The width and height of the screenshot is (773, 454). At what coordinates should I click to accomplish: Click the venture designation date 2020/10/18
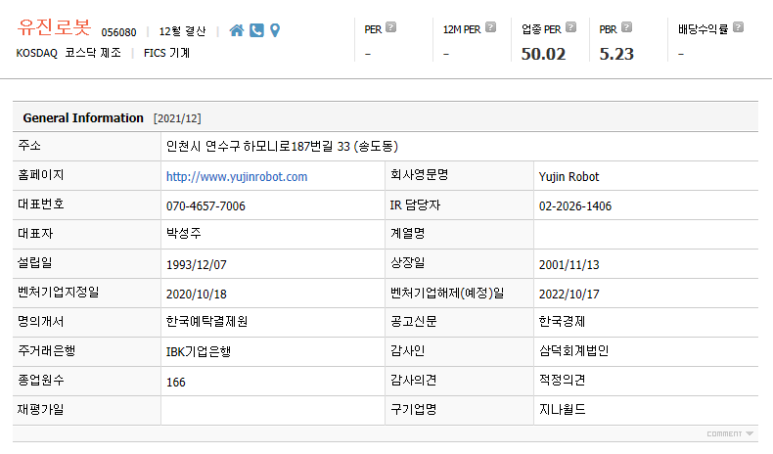(196, 294)
